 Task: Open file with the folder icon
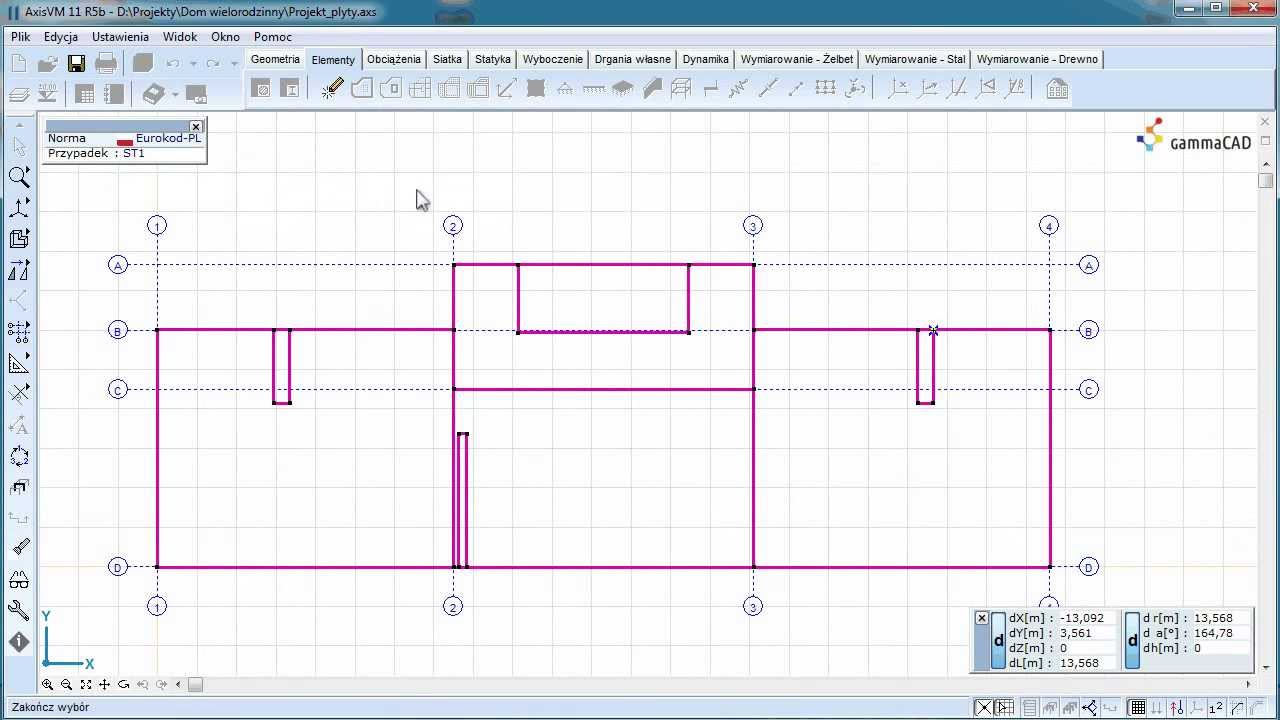(47, 63)
